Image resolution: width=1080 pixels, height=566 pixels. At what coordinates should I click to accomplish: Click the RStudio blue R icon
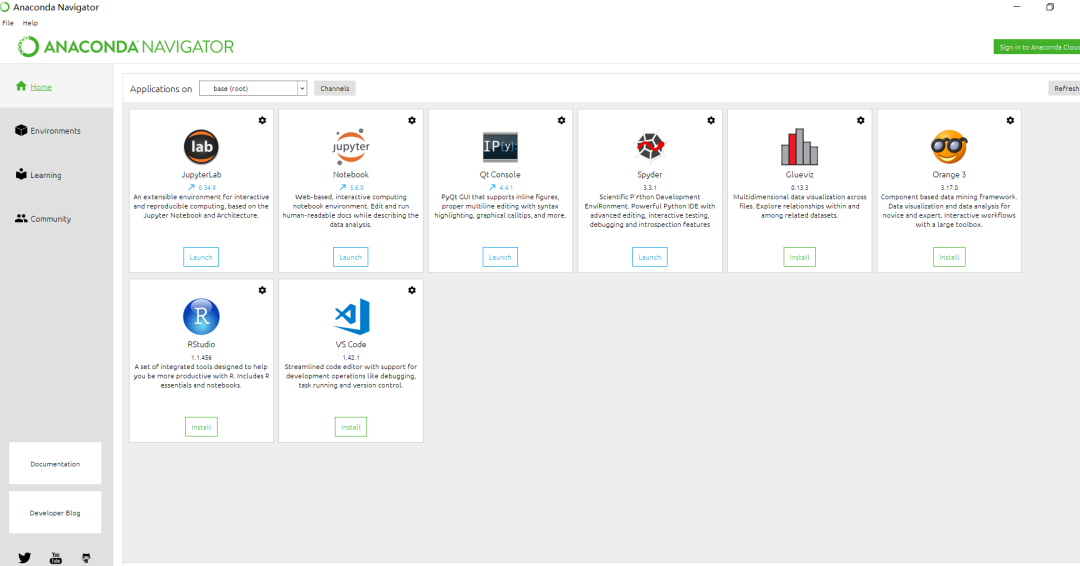(x=201, y=316)
